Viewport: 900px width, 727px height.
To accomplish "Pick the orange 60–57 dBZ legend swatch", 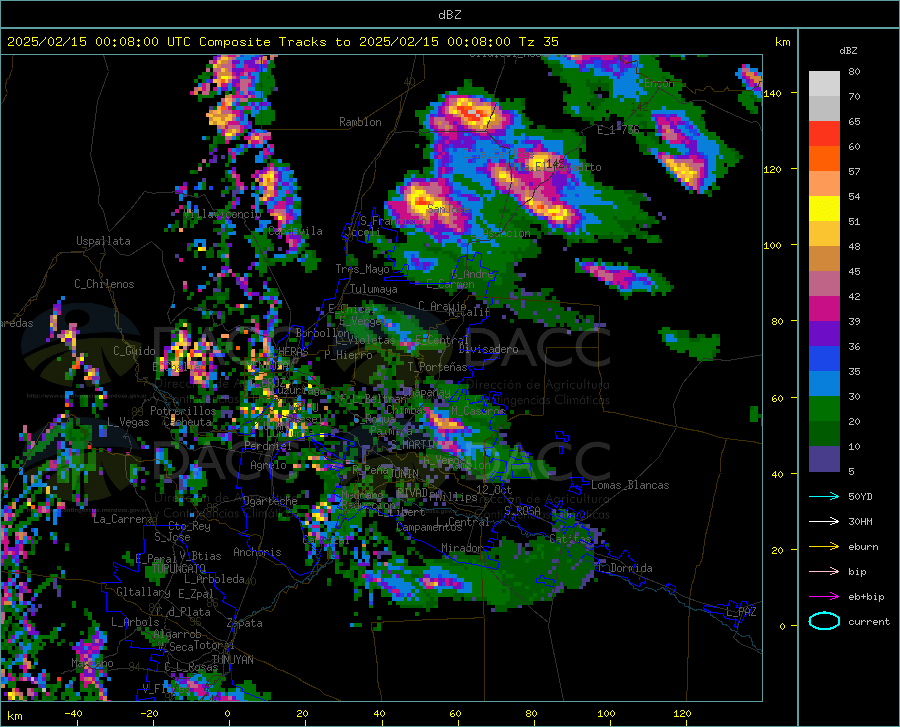I will pos(824,159).
